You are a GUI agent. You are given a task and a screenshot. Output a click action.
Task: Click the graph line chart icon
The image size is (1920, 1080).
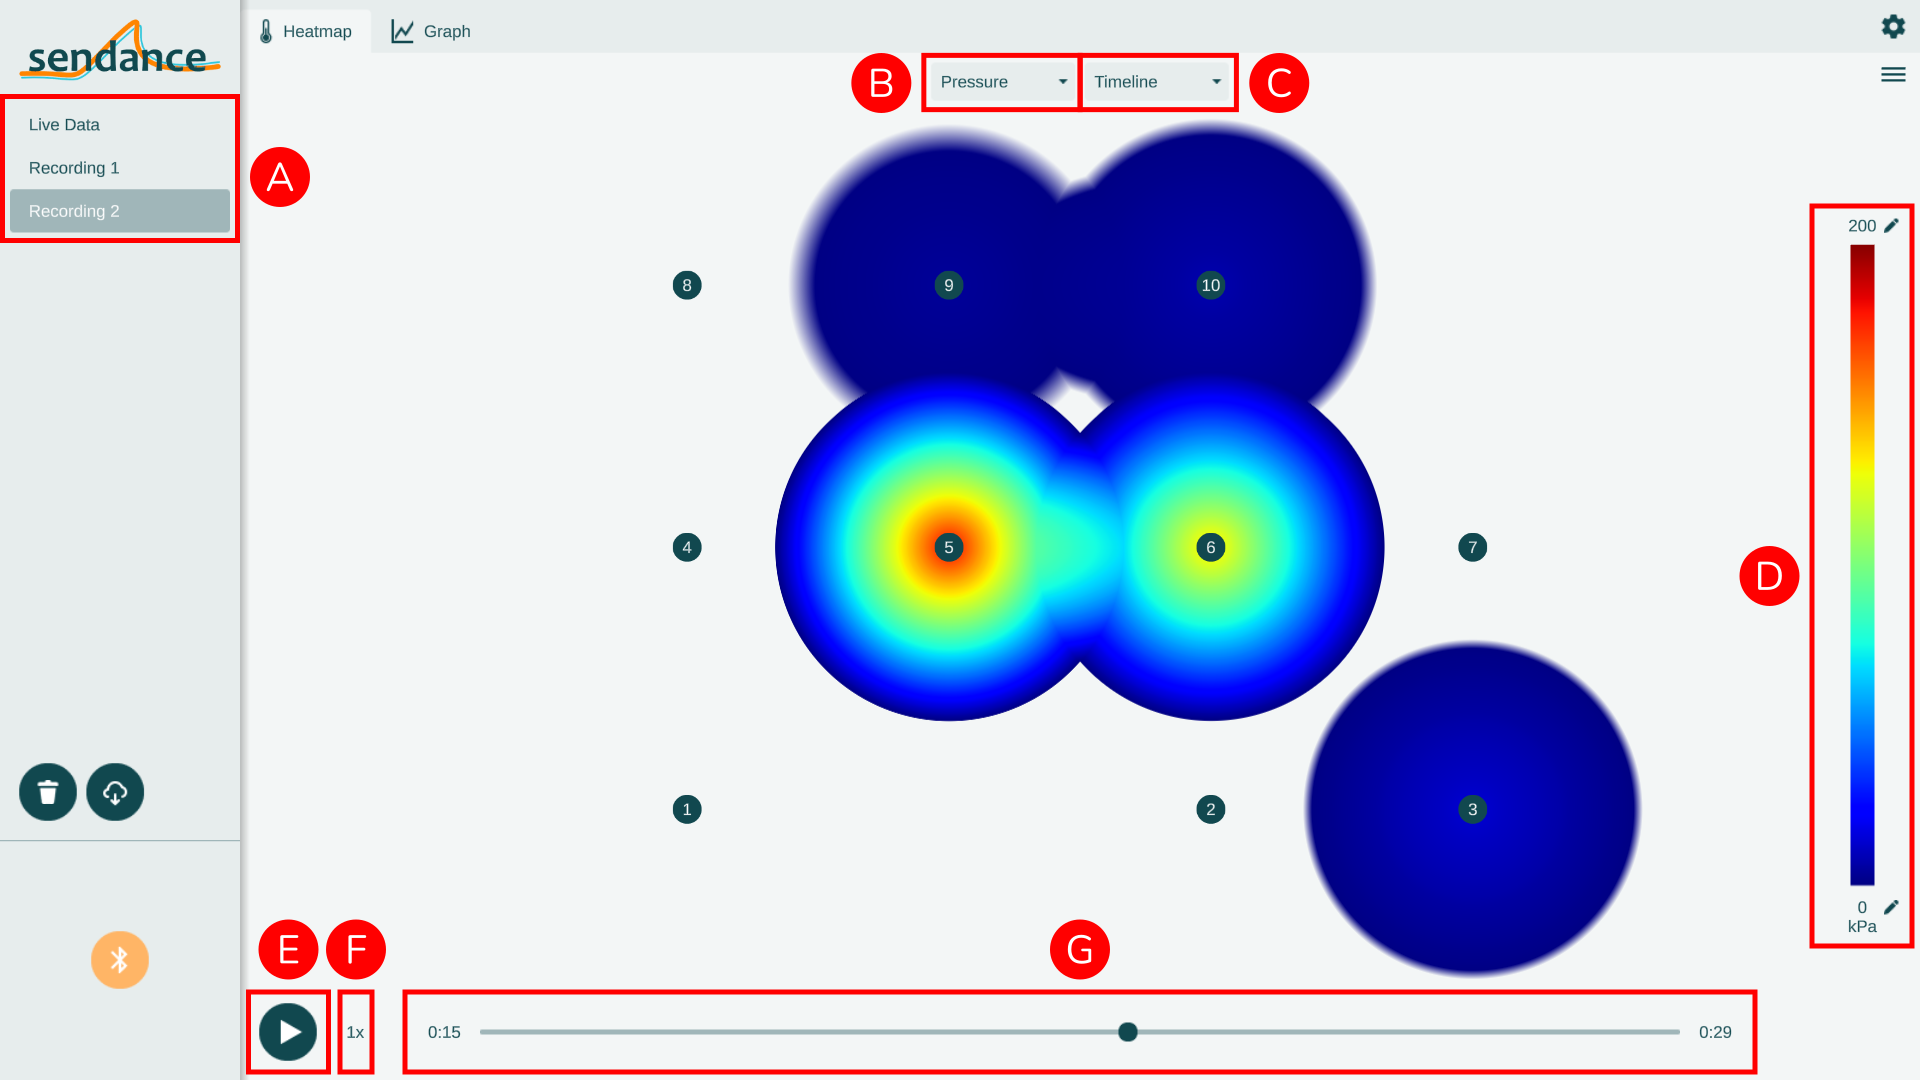[404, 30]
